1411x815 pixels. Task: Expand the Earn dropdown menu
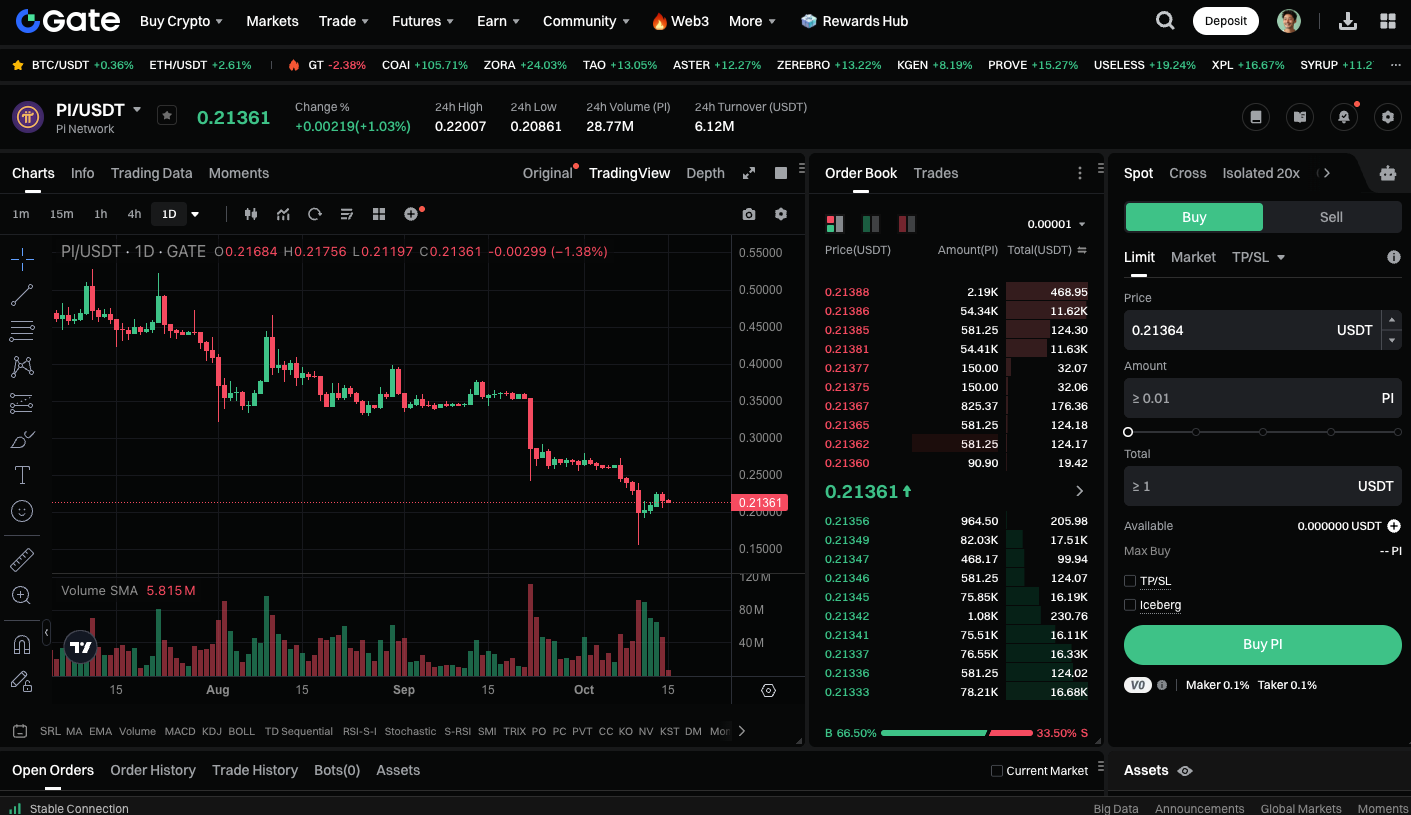tap(499, 21)
